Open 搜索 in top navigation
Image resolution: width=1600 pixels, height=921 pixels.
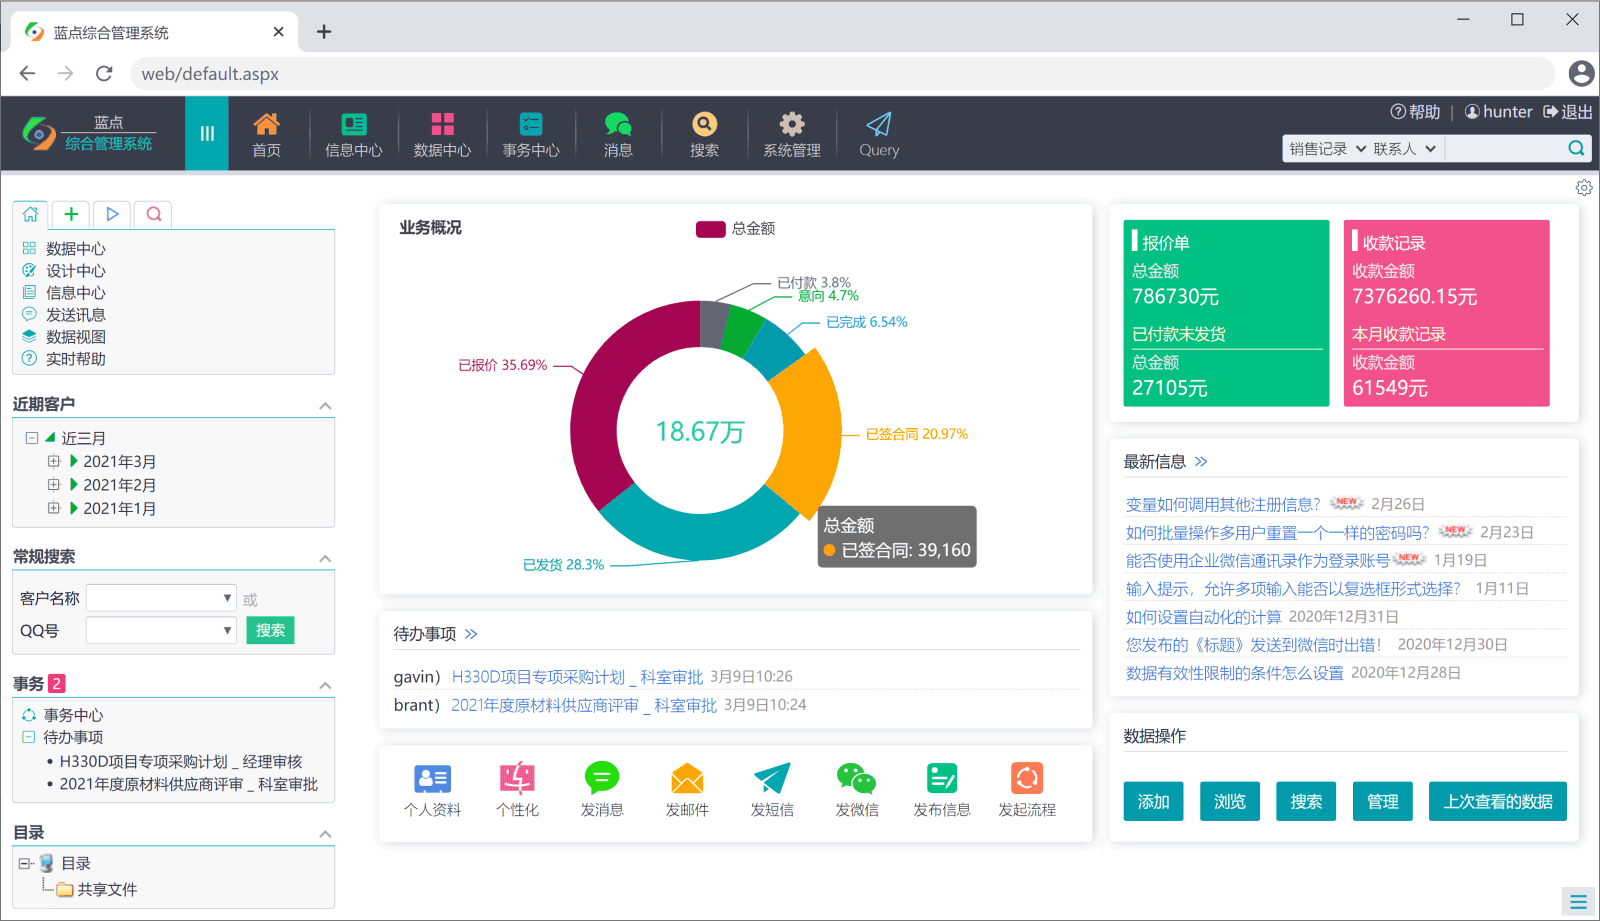pos(704,134)
